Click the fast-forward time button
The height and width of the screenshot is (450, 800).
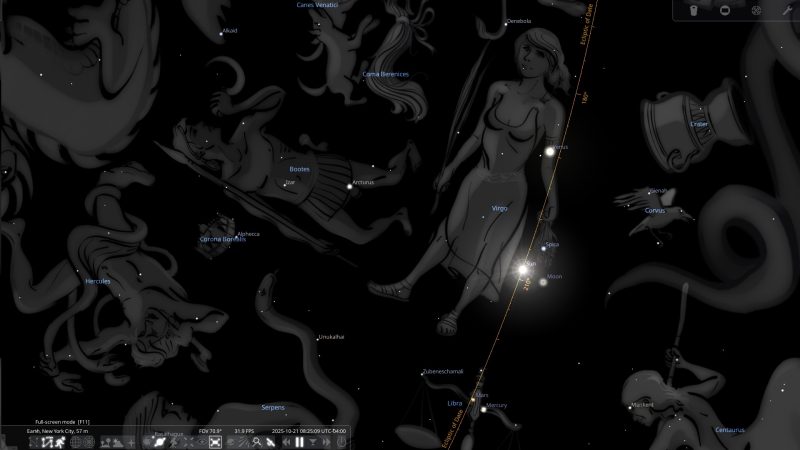pyautogui.click(x=327, y=442)
